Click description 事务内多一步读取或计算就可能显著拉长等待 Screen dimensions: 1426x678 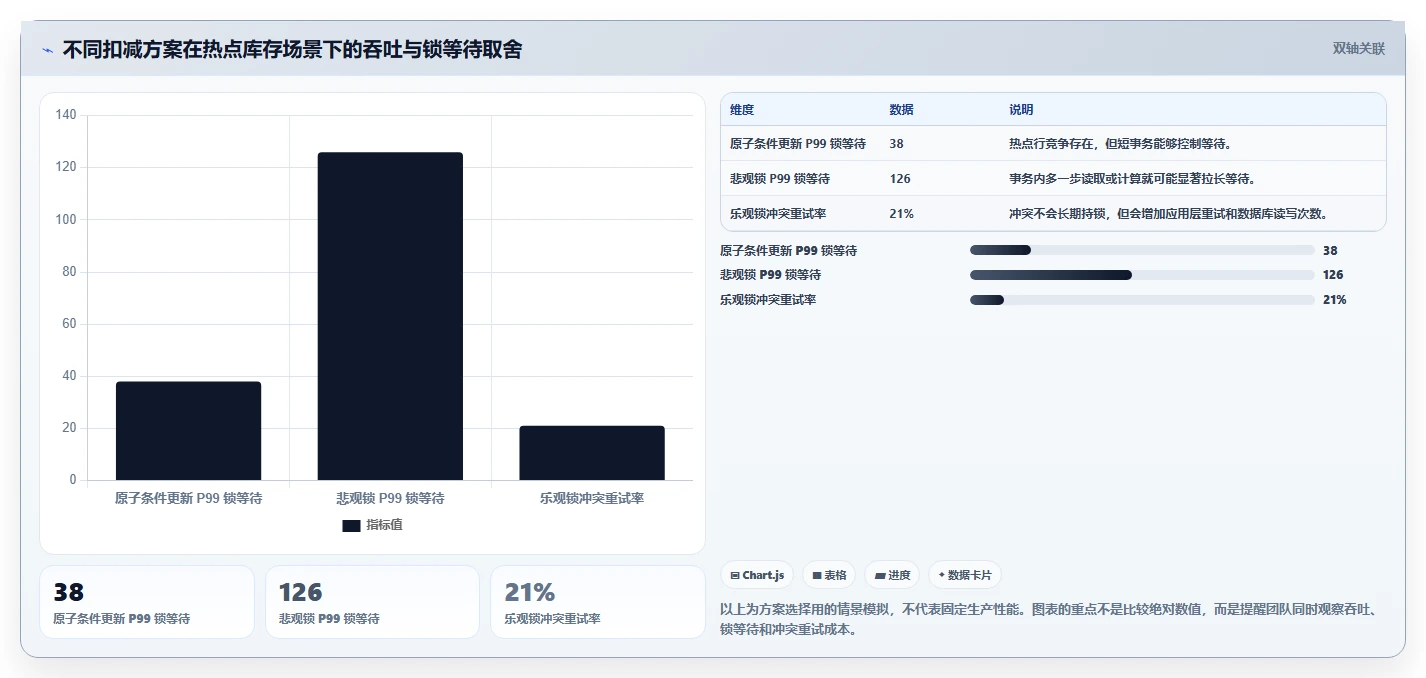coord(1132,179)
